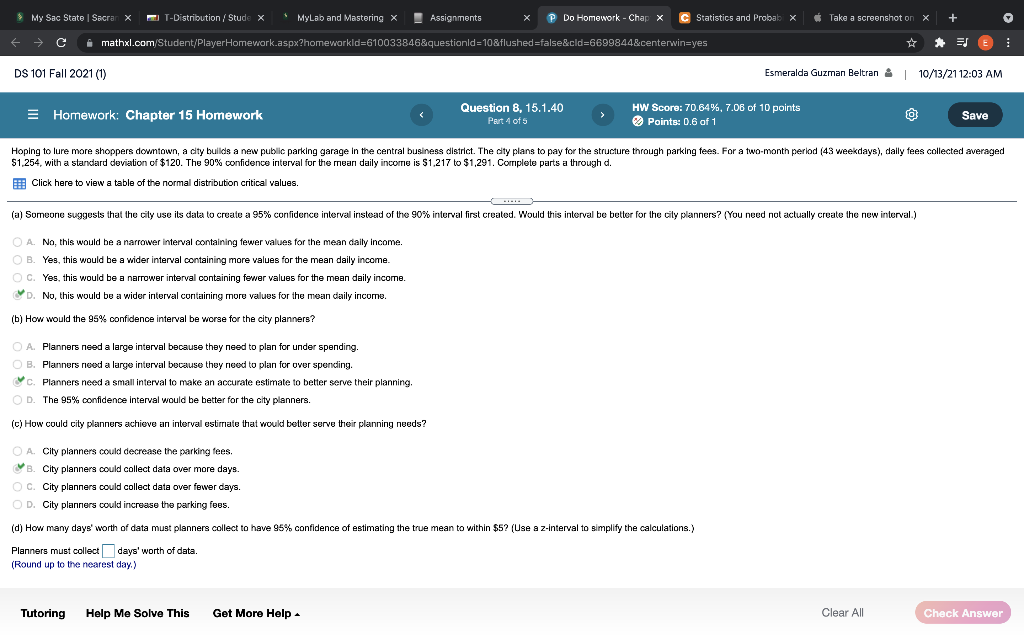The width and height of the screenshot is (1024, 640).
Task: Open the settings gear icon
Action: pyautogui.click(x=912, y=115)
